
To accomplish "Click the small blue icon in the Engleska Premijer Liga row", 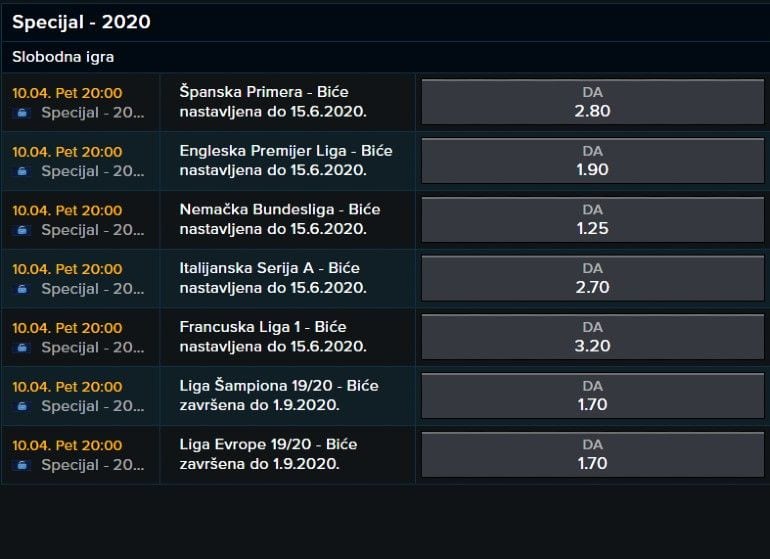I will [x=22, y=171].
